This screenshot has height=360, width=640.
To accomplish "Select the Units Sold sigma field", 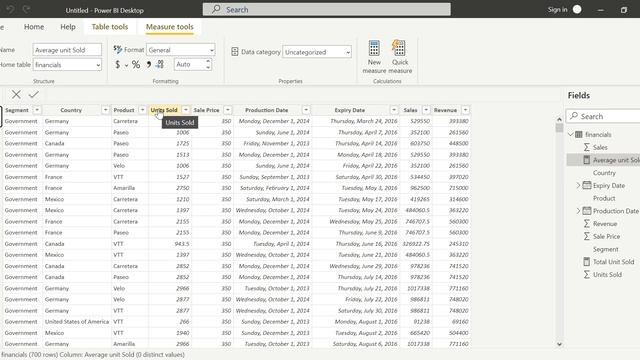I will [x=602, y=274].
